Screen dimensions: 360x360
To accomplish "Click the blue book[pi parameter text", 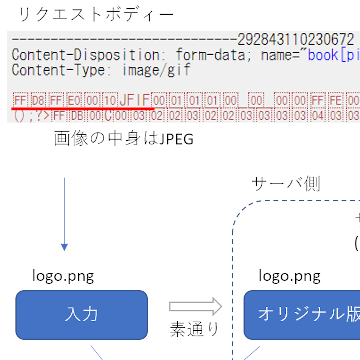I will coord(334,55).
